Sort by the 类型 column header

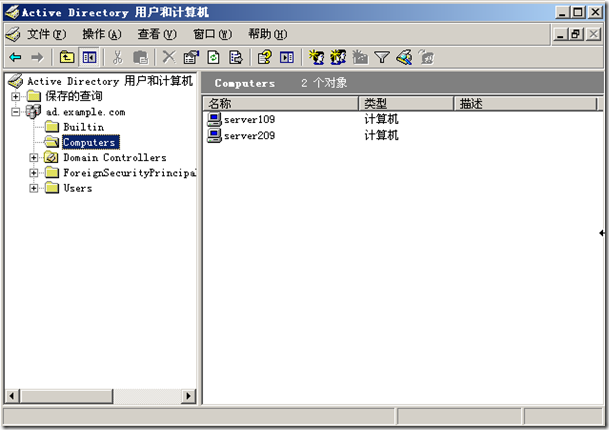coord(406,104)
